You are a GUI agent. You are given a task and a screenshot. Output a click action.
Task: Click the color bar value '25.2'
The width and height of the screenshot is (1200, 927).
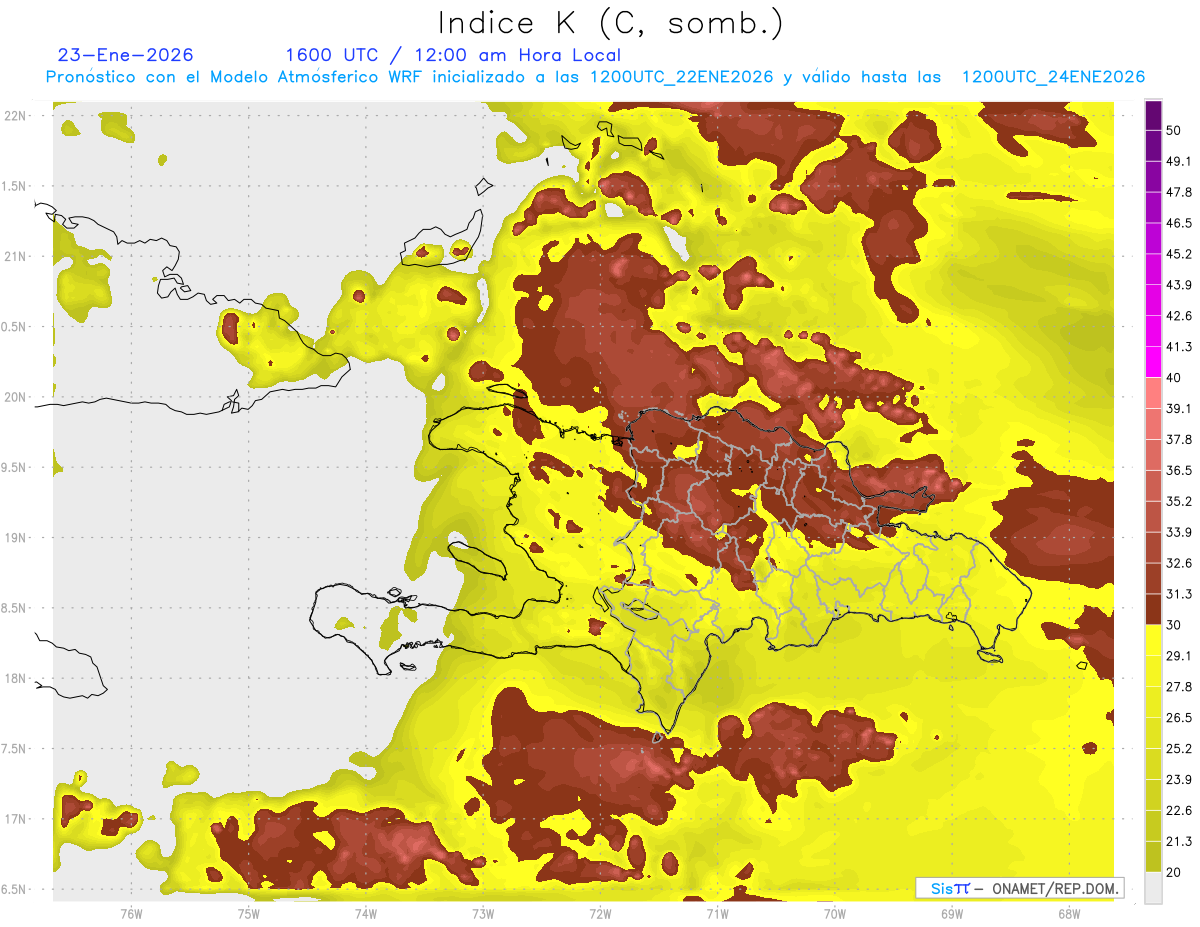1178,749
